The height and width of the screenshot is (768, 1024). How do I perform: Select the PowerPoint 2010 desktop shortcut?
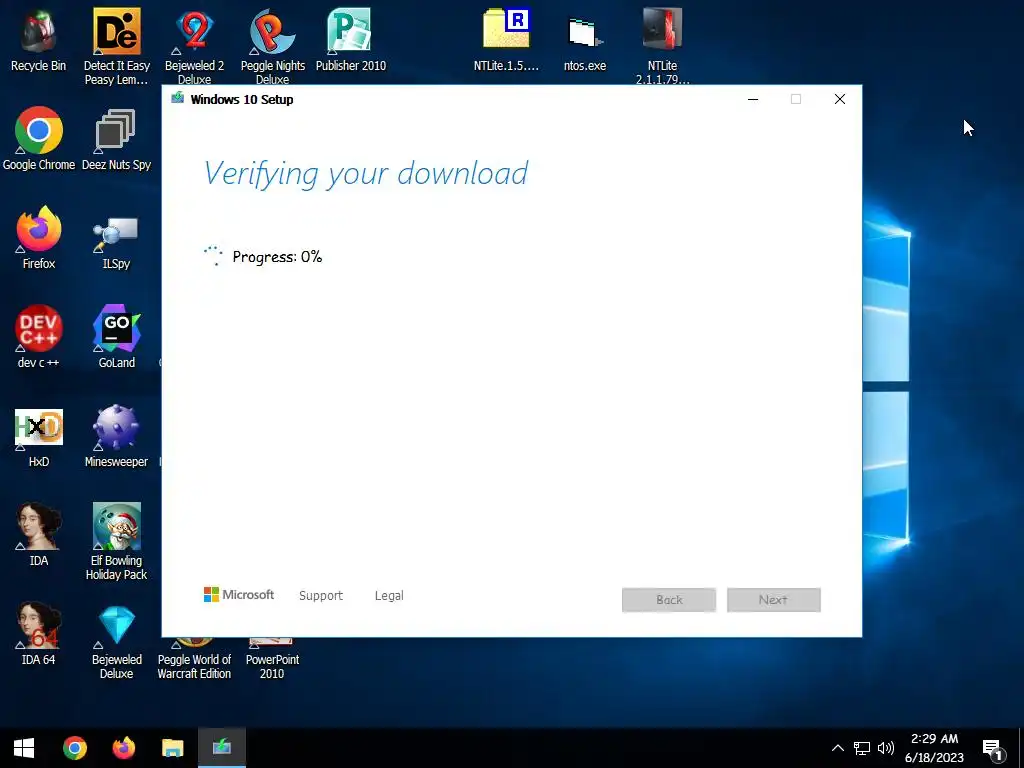click(272, 660)
